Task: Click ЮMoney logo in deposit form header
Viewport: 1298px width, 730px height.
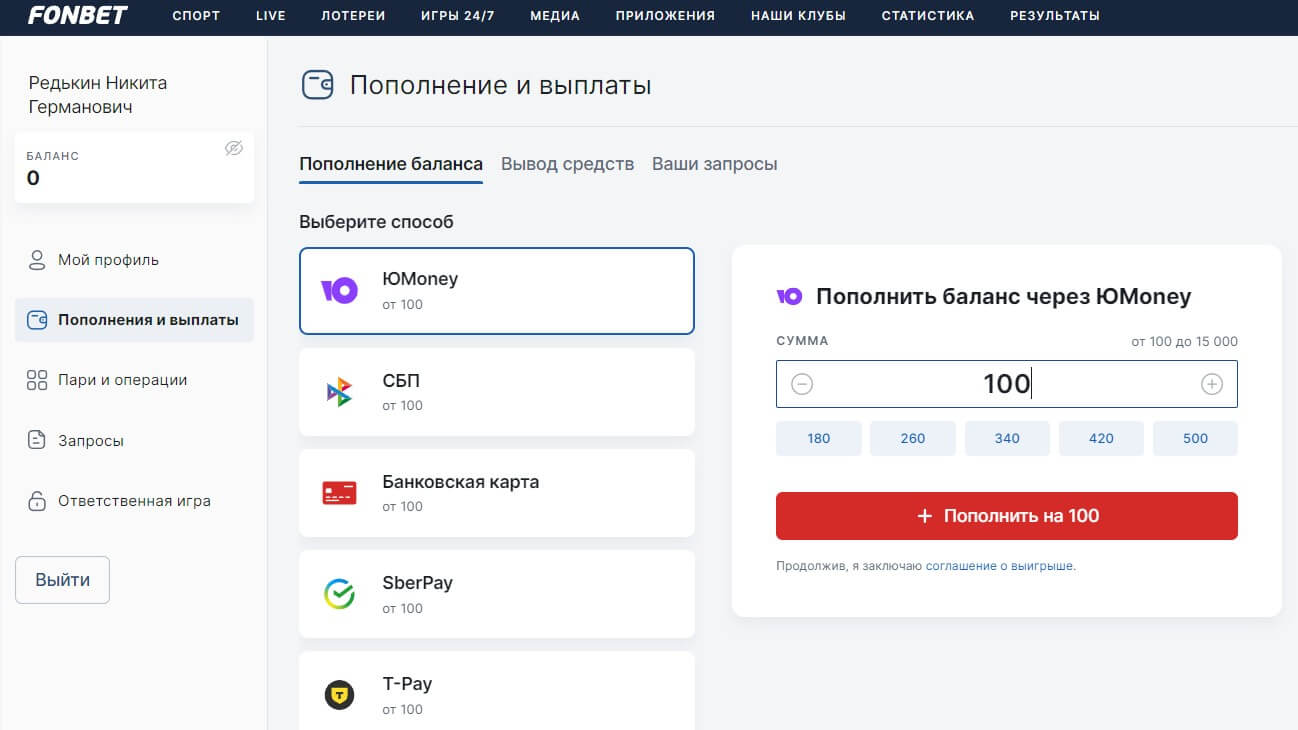Action: click(789, 296)
